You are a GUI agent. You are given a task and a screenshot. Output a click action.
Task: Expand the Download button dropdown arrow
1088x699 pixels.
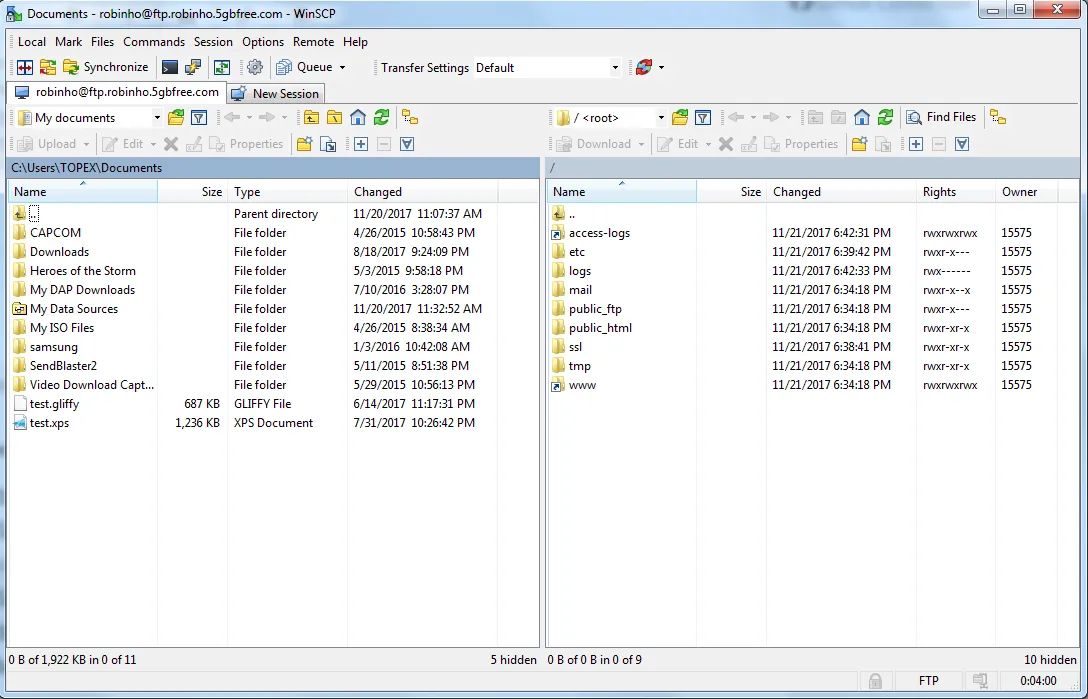pyautogui.click(x=641, y=144)
